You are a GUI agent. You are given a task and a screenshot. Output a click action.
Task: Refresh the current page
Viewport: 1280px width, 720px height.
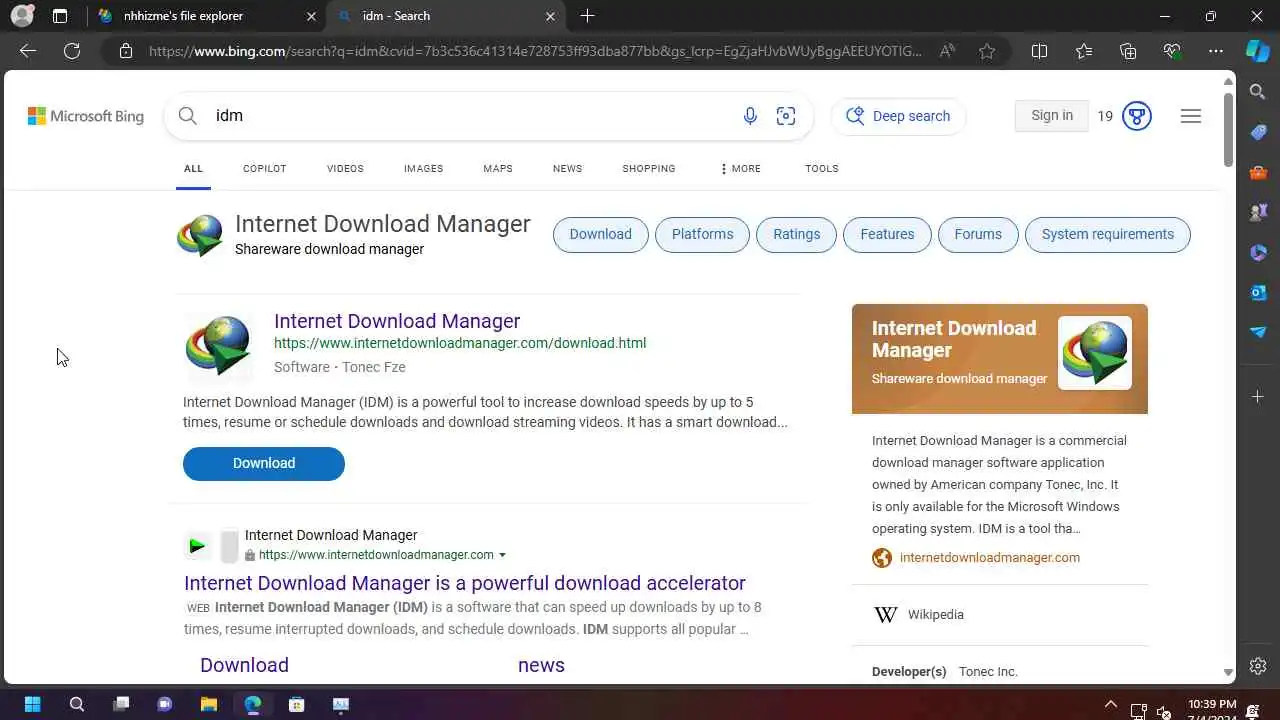72,51
